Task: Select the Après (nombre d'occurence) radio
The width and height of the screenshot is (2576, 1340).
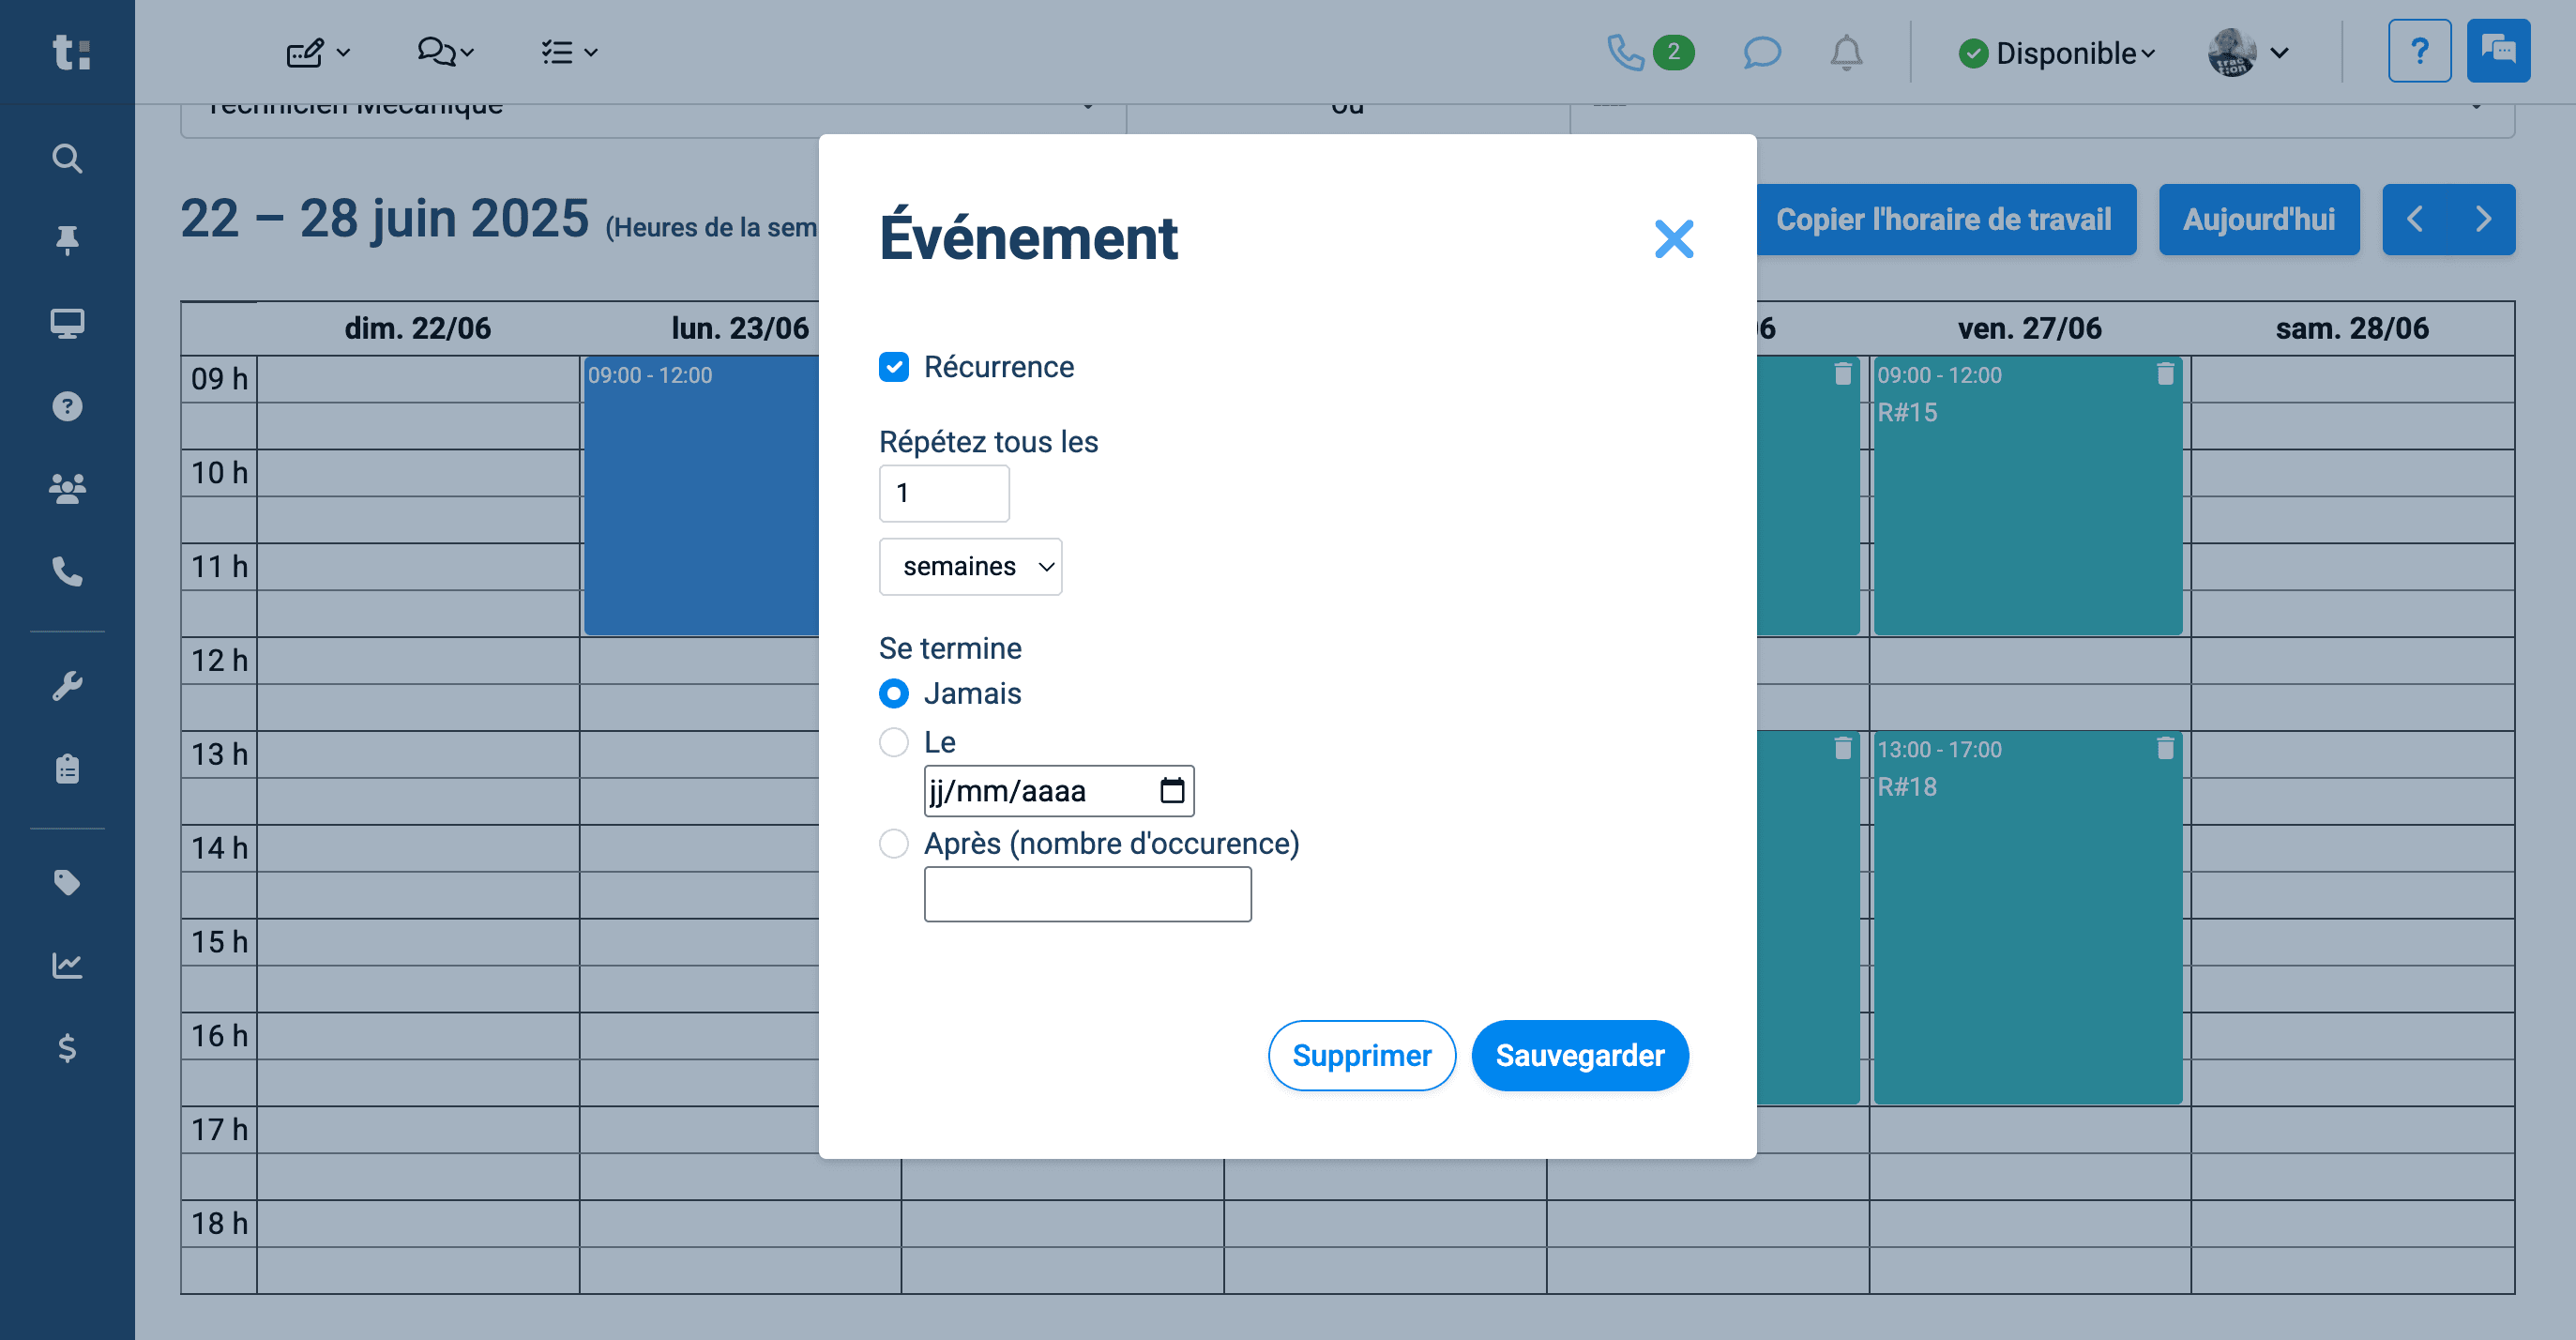Action: click(x=893, y=843)
